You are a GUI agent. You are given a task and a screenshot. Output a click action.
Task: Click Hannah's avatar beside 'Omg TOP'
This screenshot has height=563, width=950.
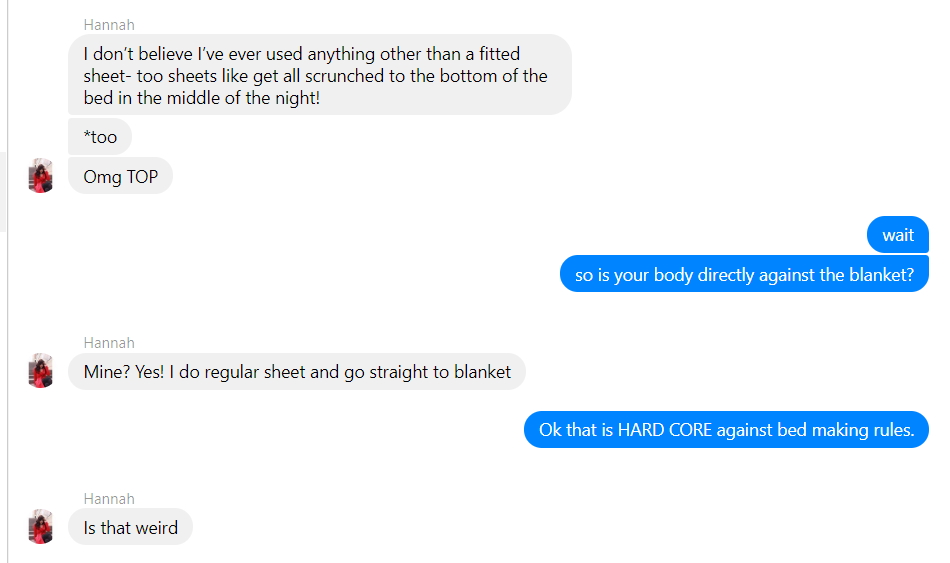41,176
